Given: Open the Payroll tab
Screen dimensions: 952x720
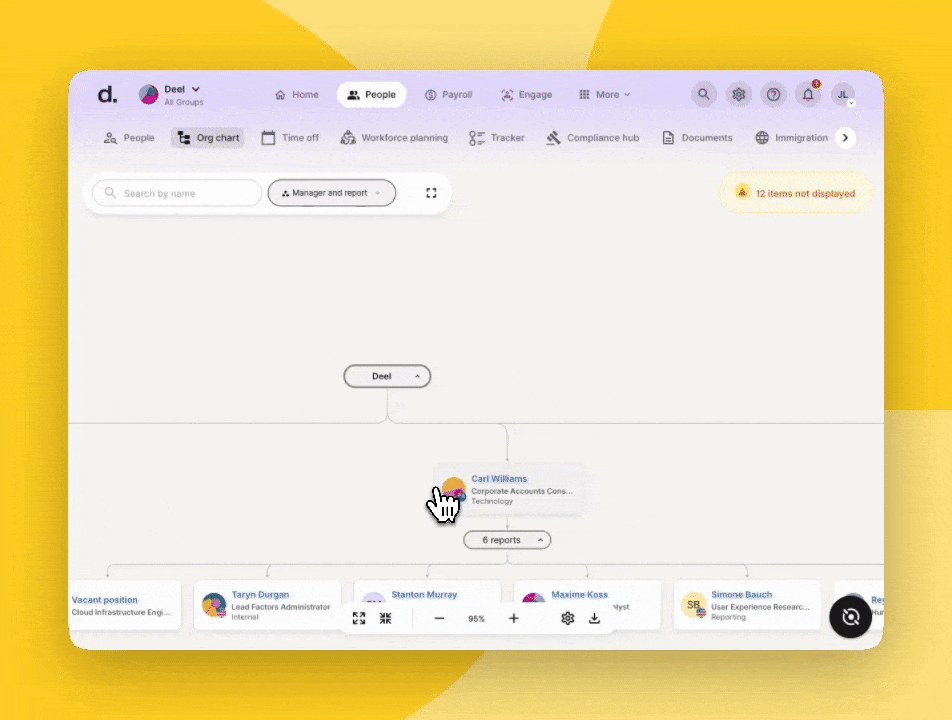Looking at the screenshot, I should click(449, 95).
